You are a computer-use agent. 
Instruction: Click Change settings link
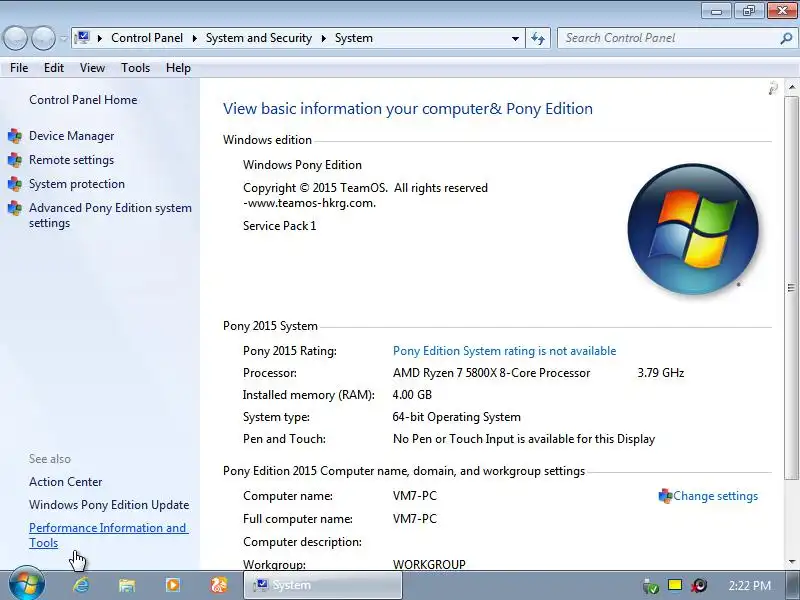coord(715,496)
